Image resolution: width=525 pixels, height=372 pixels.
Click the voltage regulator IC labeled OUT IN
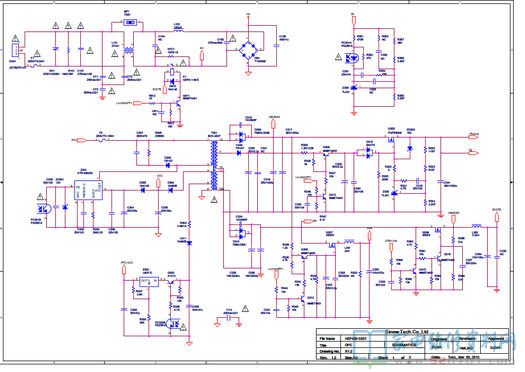point(149,281)
